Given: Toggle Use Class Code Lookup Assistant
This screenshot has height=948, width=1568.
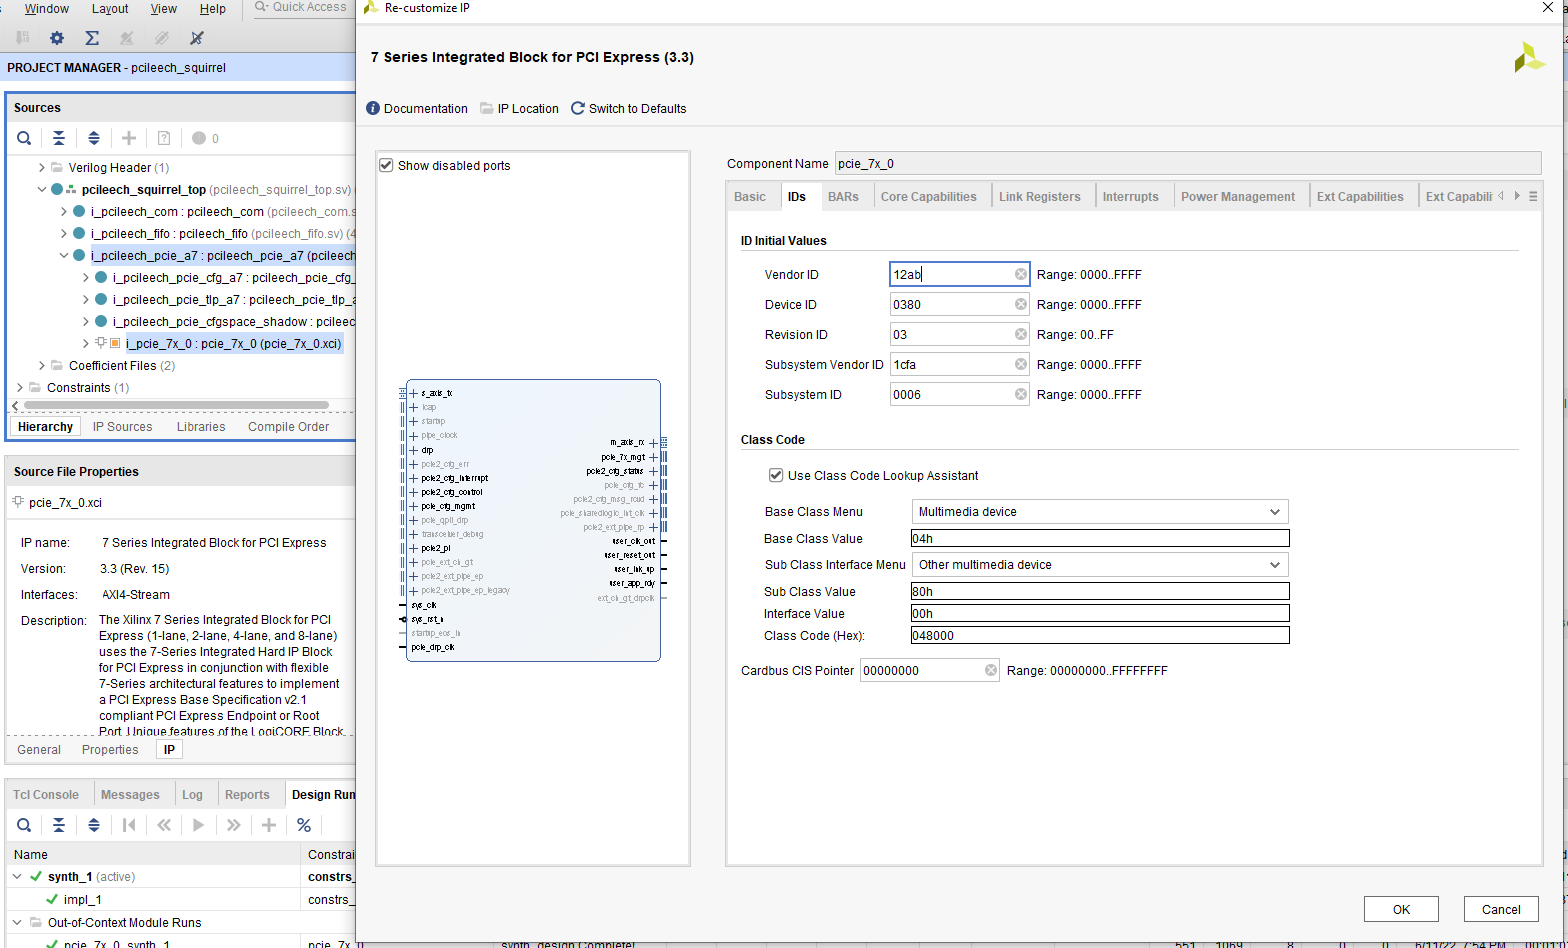Looking at the screenshot, I should pyautogui.click(x=775, y=475).
